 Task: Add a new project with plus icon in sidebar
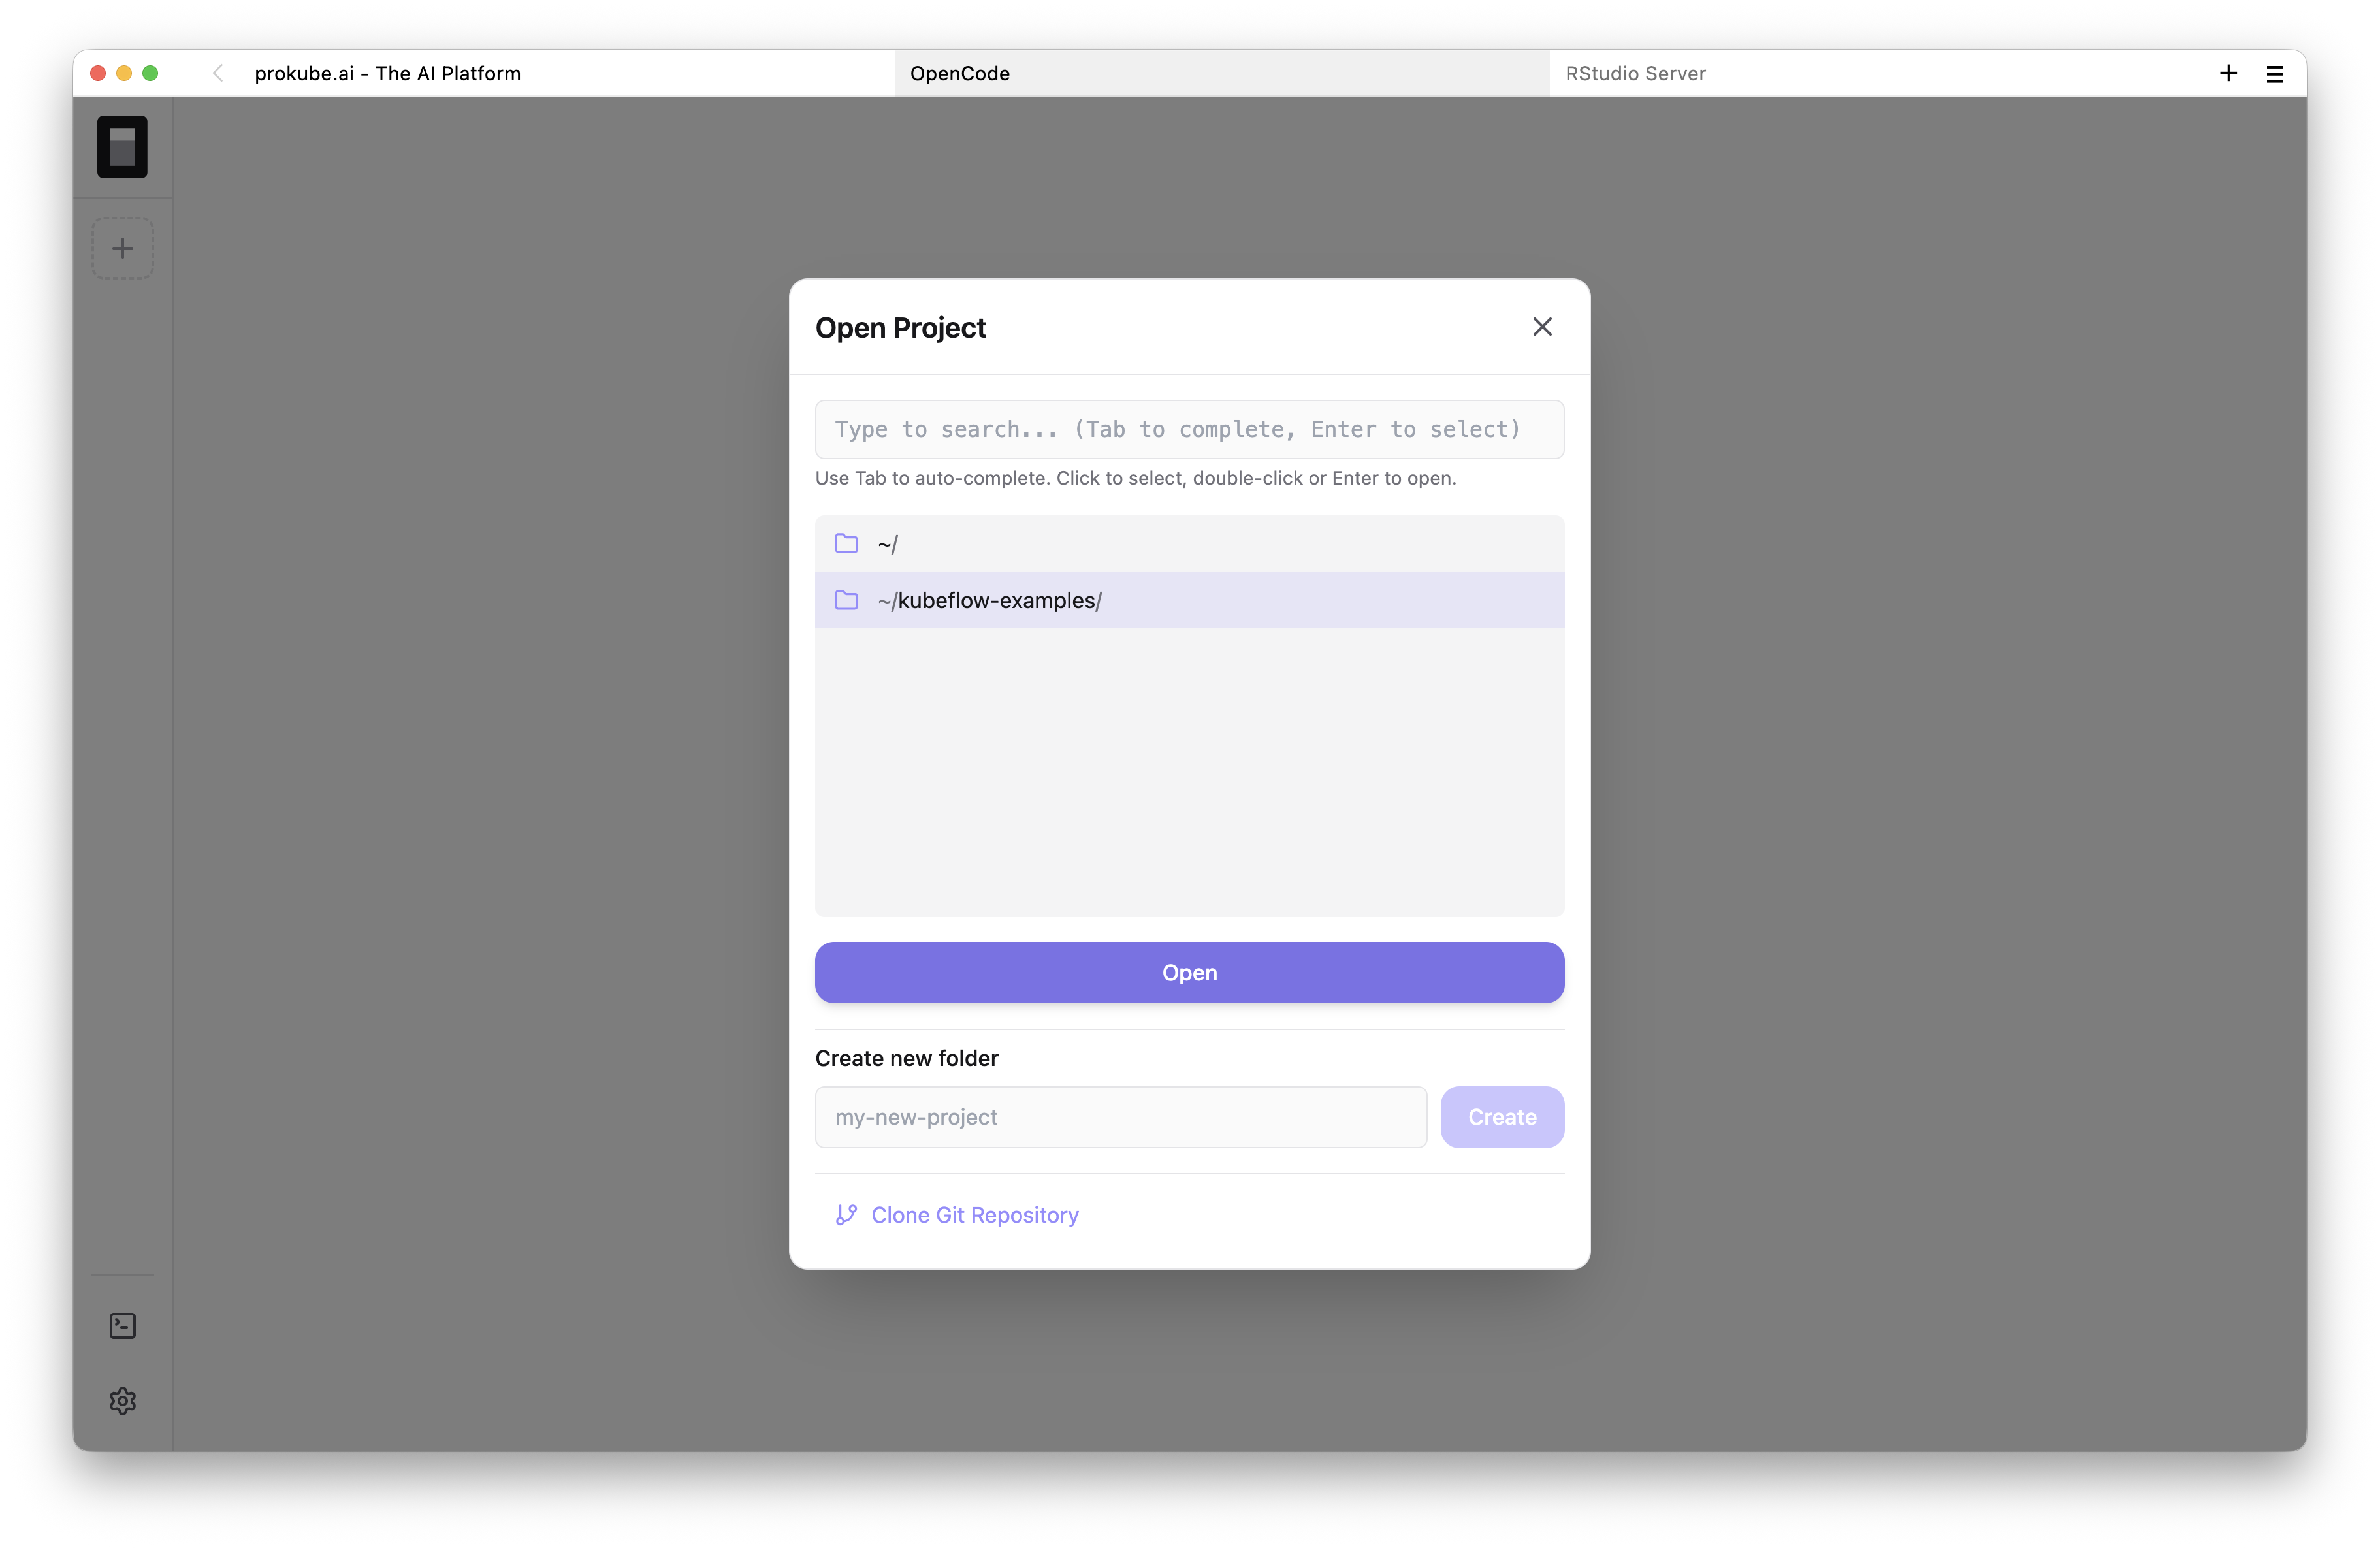122,248
